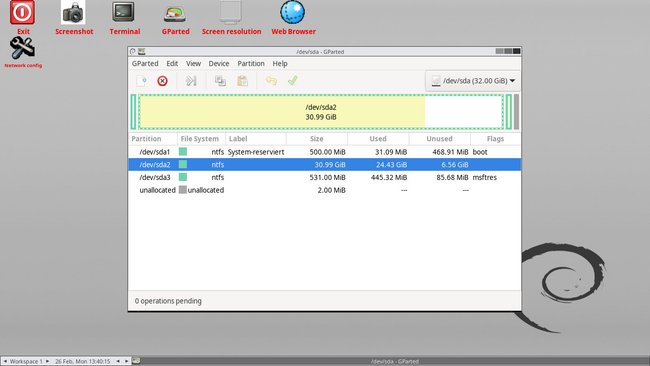
Task: Open the Terminal desktop icon
Action: coord(124,12)
